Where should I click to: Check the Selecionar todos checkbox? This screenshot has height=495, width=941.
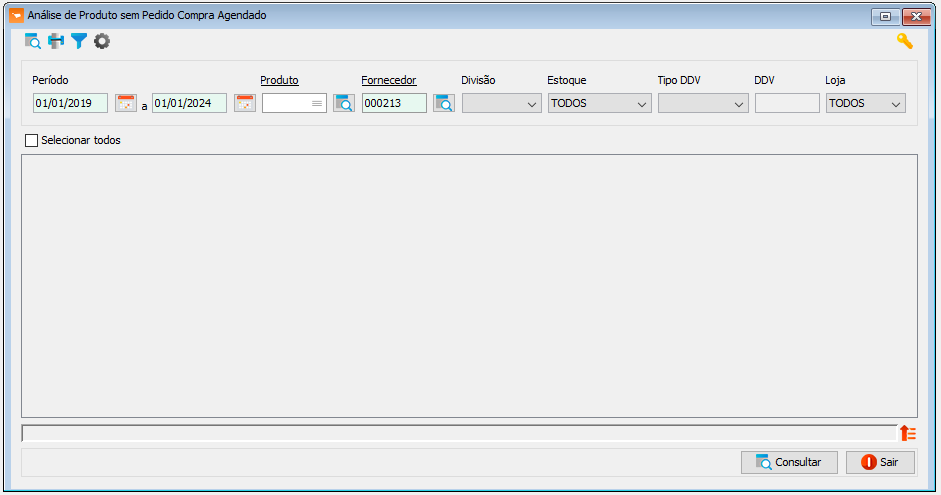click(31, 140)
